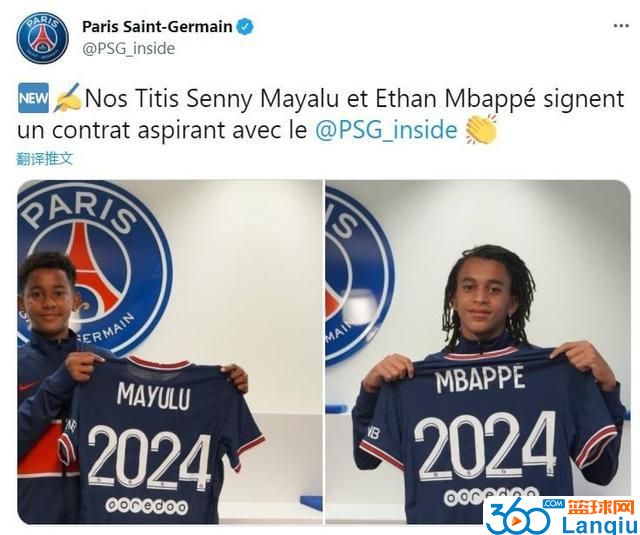This screenshot has width=640, height=535.
Task: Click the 360 Lanqiu watermark logo
Action: [561, 516]
